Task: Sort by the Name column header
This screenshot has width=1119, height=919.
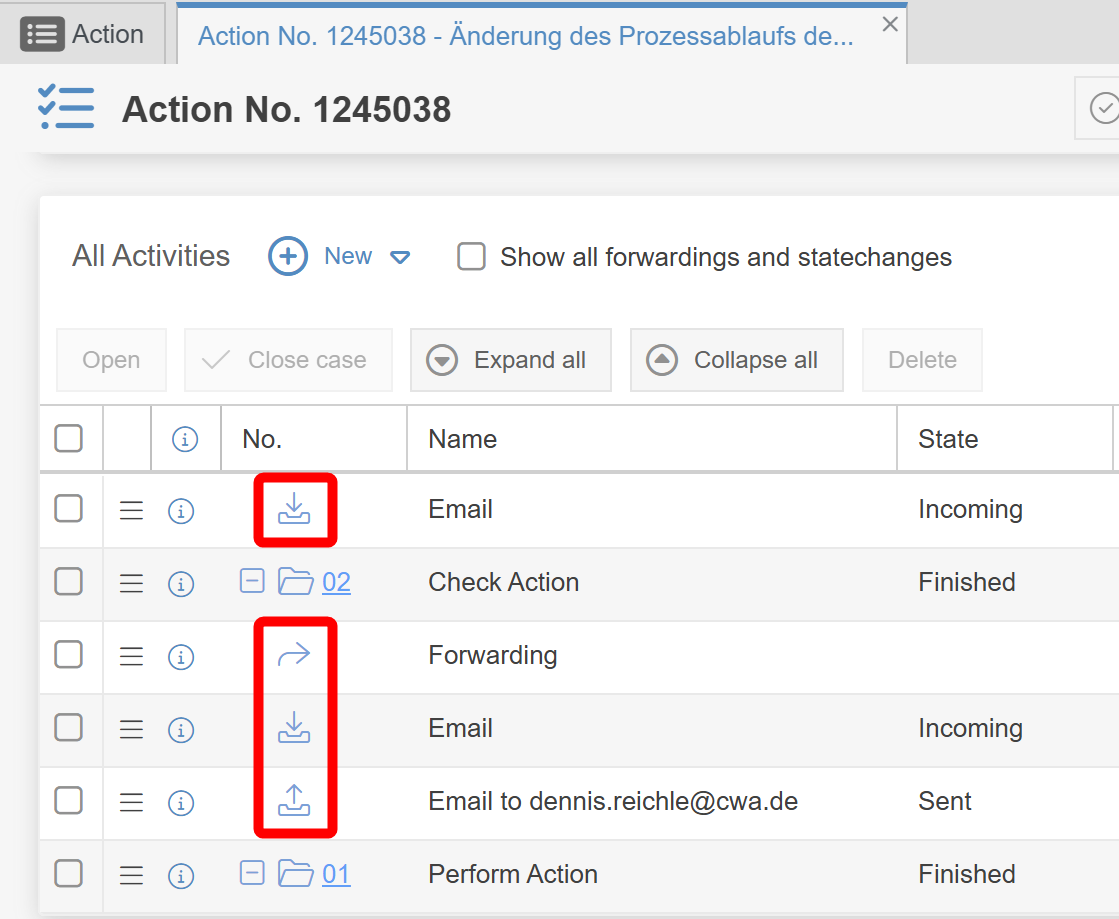Action: 463,439
